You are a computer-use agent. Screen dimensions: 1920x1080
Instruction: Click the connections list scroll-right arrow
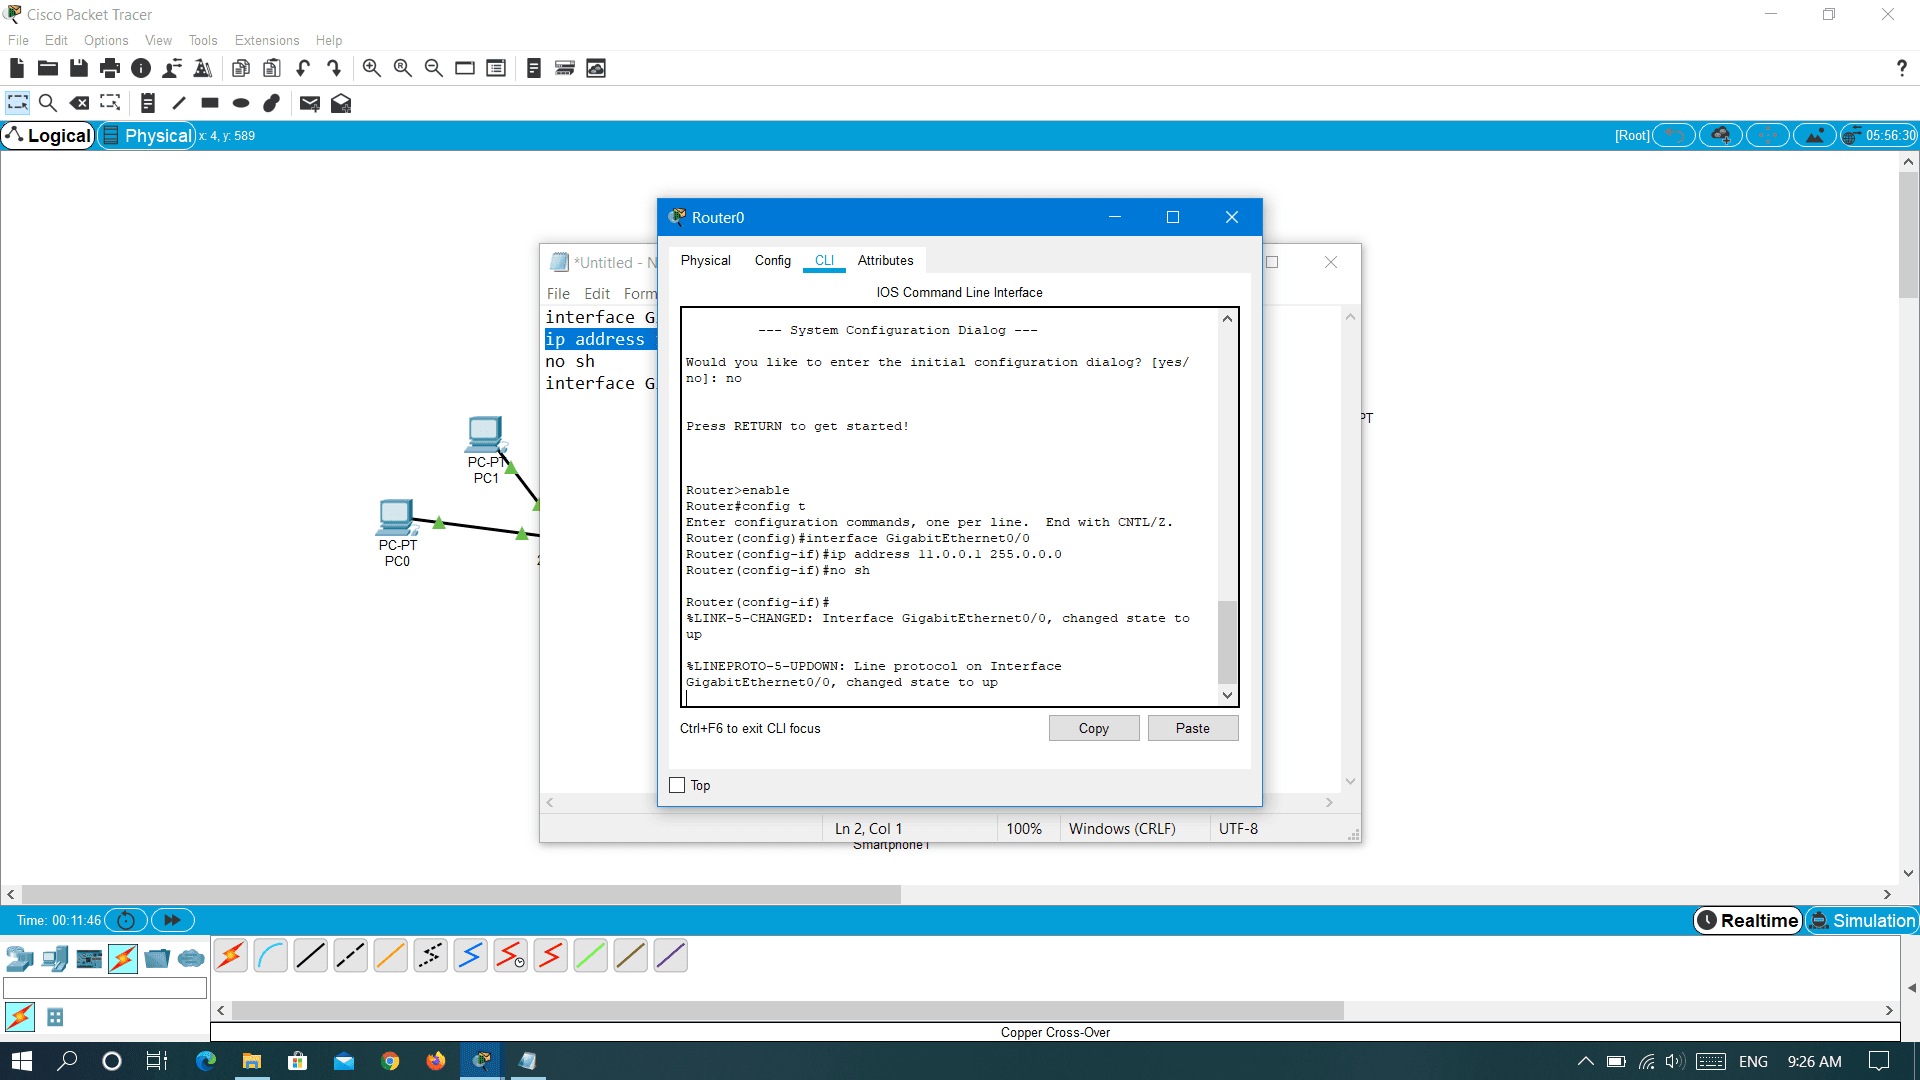[x=1889, y=1011]
